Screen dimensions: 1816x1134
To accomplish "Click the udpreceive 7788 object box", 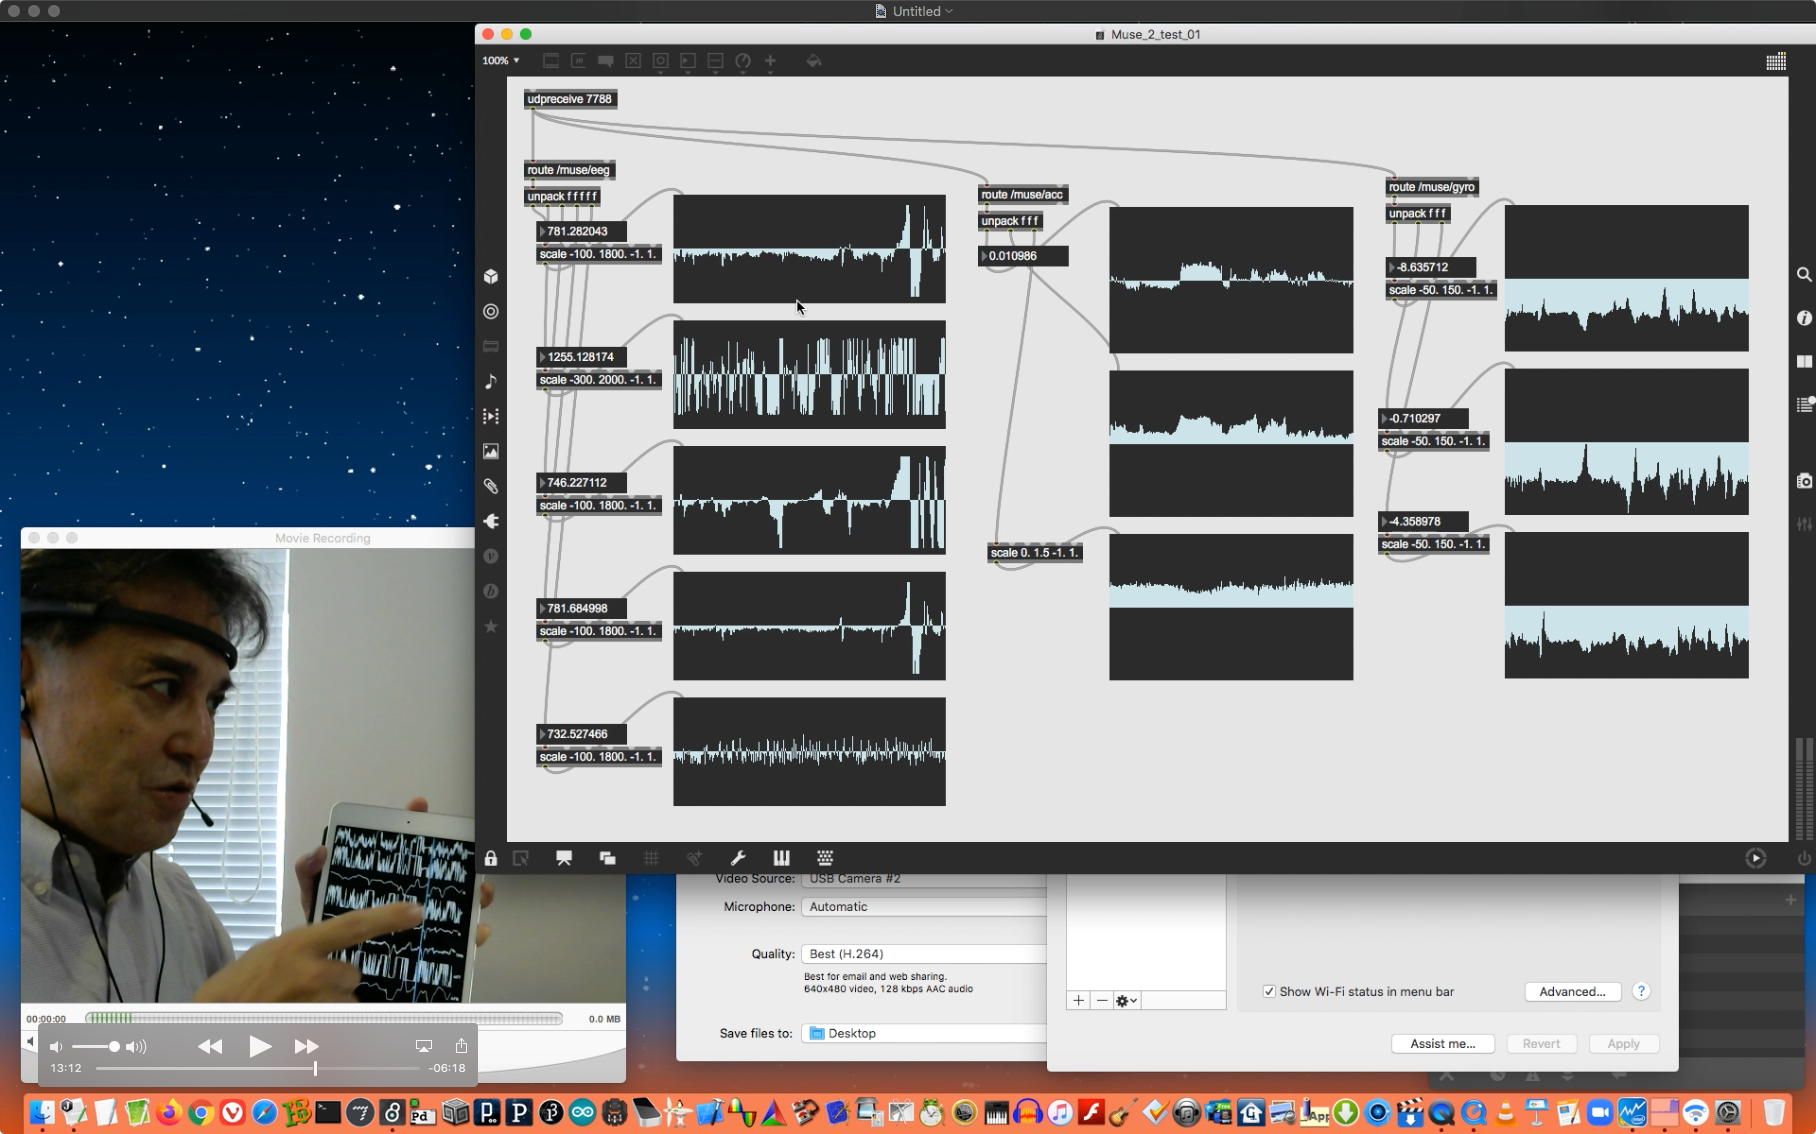I will (570, 99).
